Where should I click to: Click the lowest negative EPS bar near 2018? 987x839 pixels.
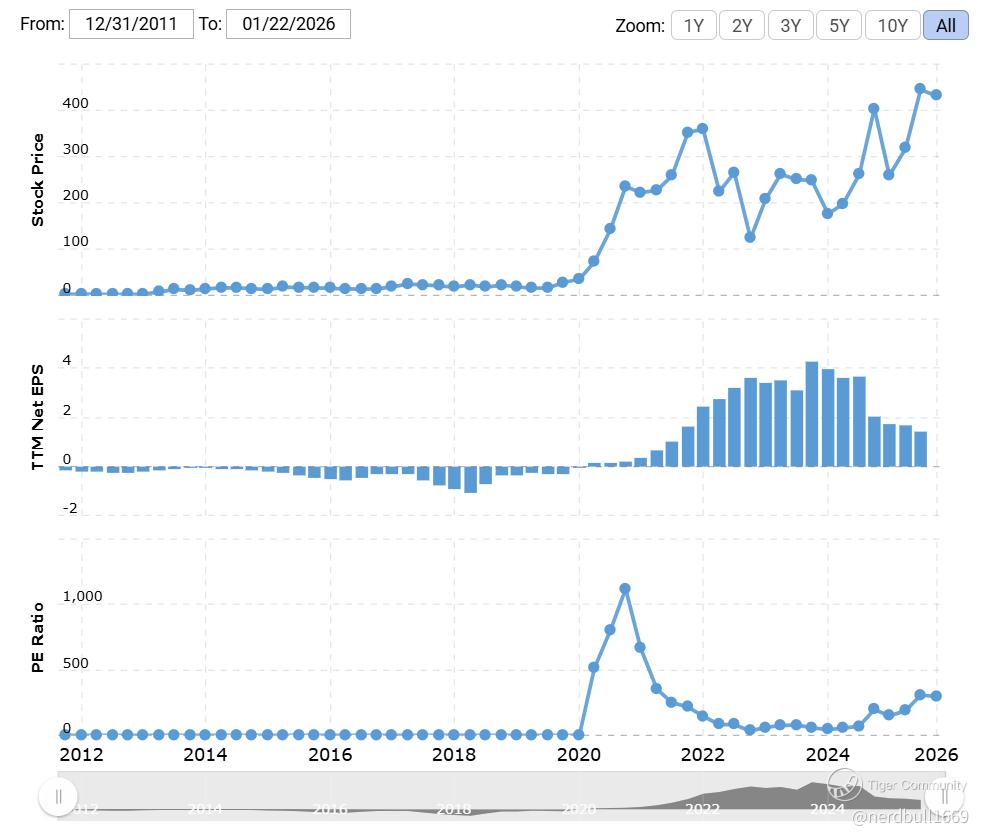(470, 480)
